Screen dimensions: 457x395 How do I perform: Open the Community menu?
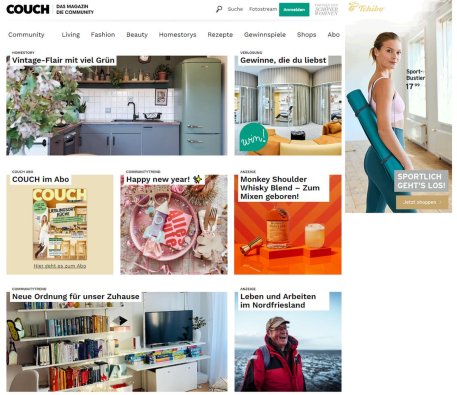[x=26, y=35]
